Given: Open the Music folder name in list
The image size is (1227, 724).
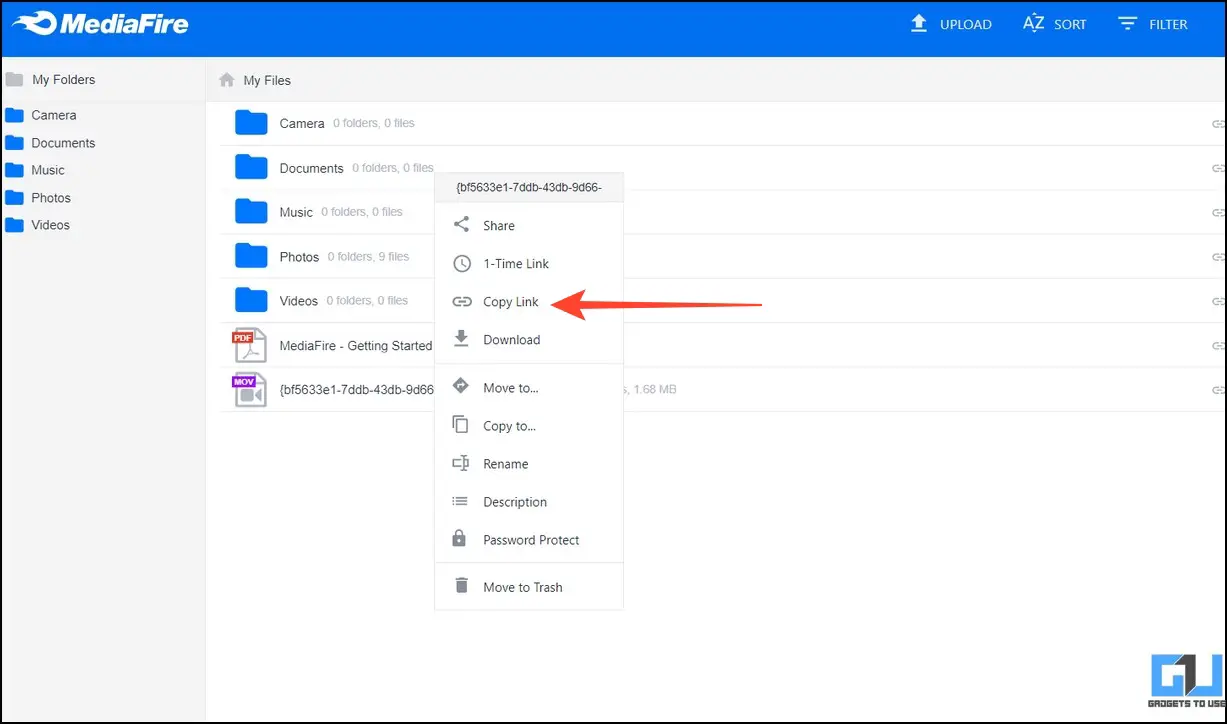Looking at the screenshot, I should pyautogui.click(x=296, y=212).
